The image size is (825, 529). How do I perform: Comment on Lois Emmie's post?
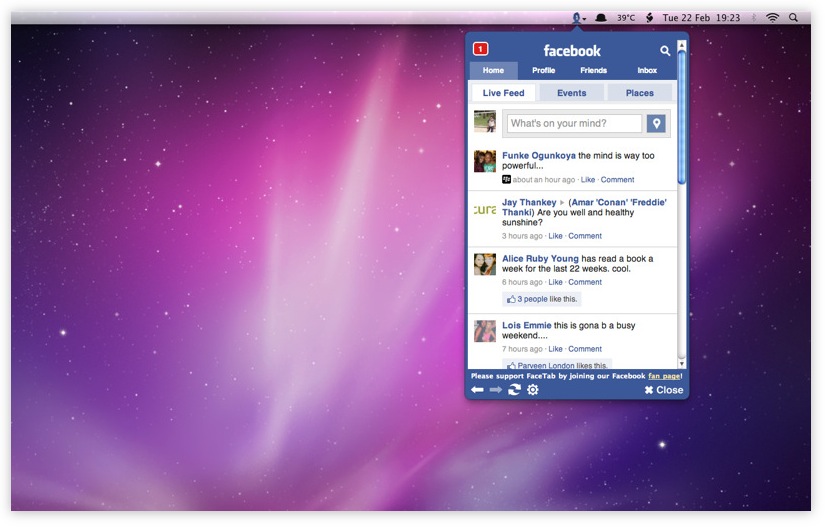pyautogui.click(x=585, y=349)
